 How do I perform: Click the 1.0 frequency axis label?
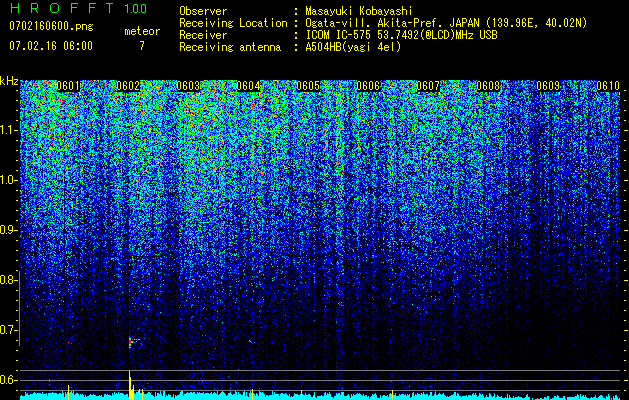click(7, 180)
